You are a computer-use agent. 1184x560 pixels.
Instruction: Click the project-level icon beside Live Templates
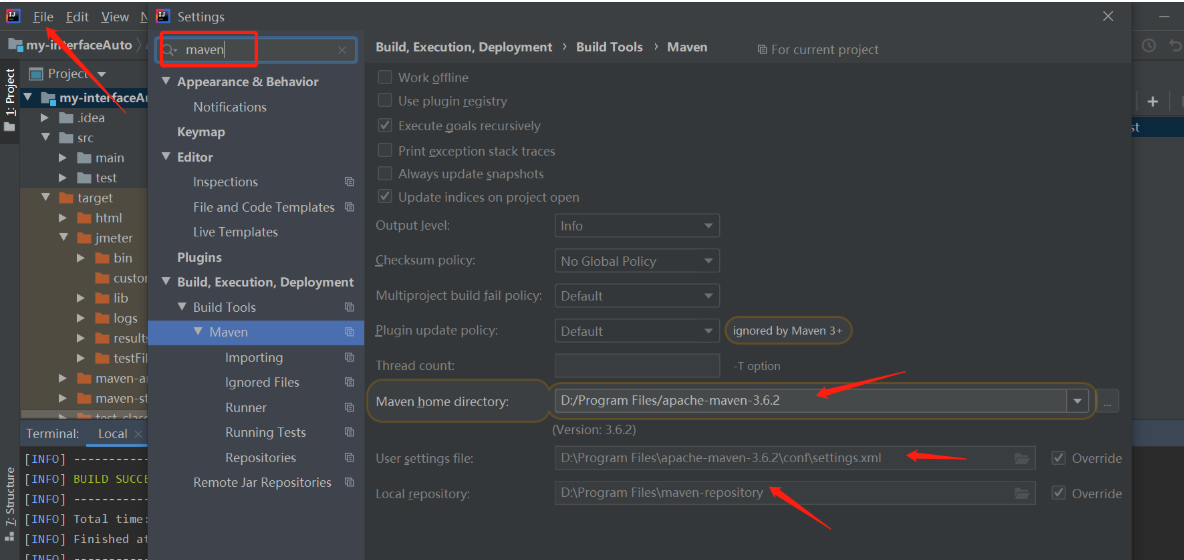pyautogui.click(x=349, y=232)
